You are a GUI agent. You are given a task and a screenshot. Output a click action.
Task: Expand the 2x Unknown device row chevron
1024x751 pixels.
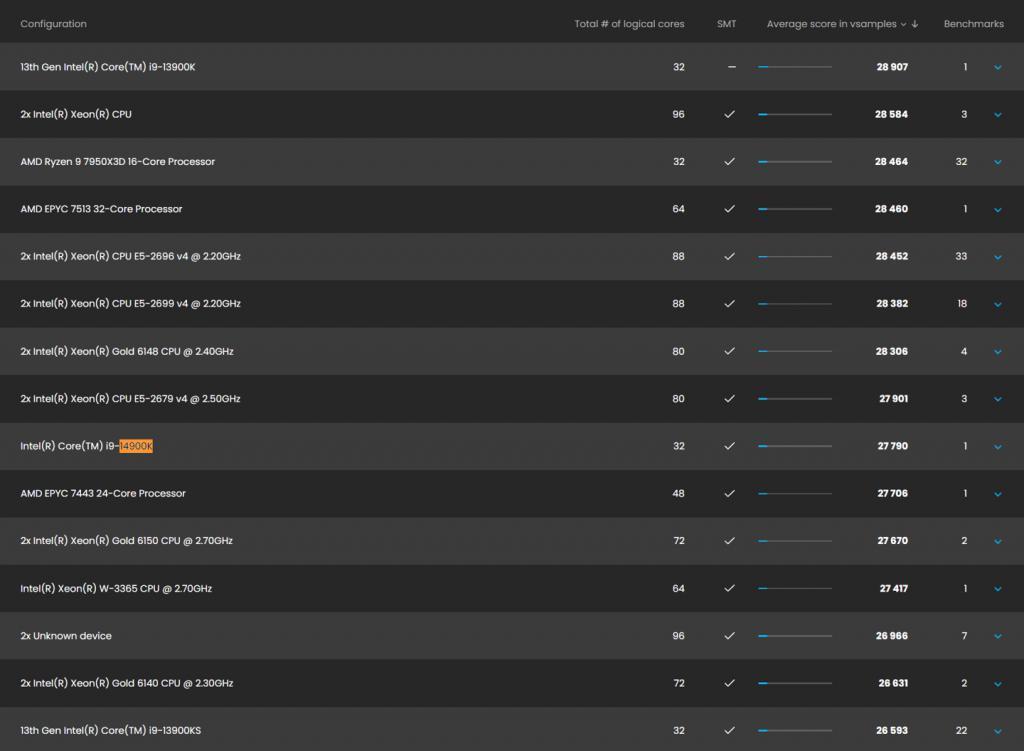pyautogui.click(x=998, y=636)
